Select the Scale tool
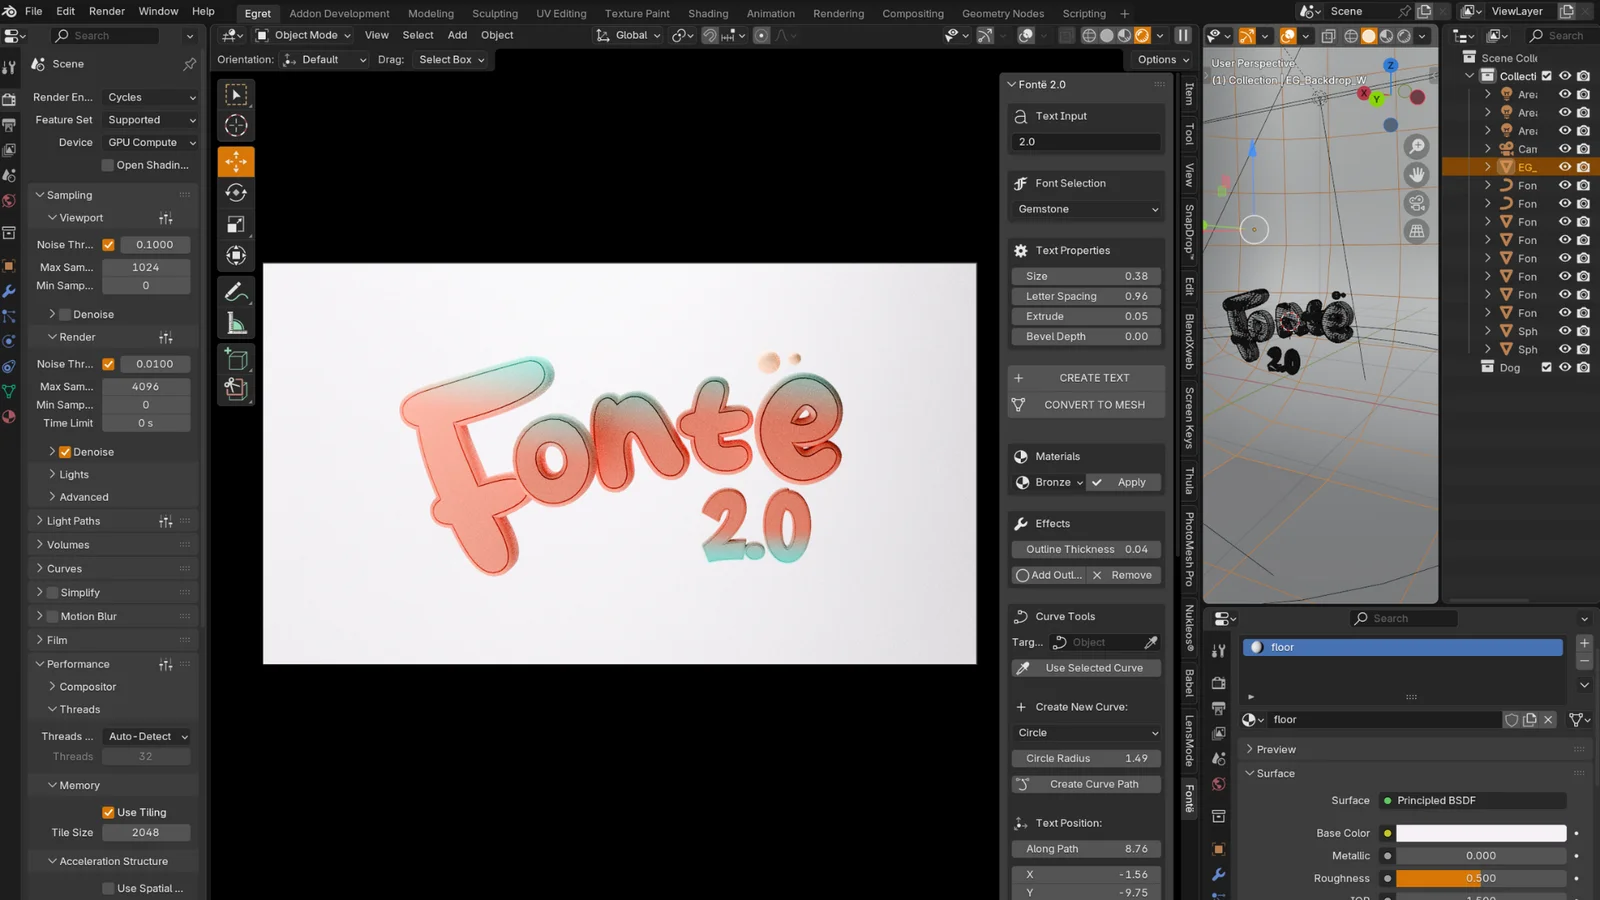The image size is (1600, 900). (x=236, y=222)
